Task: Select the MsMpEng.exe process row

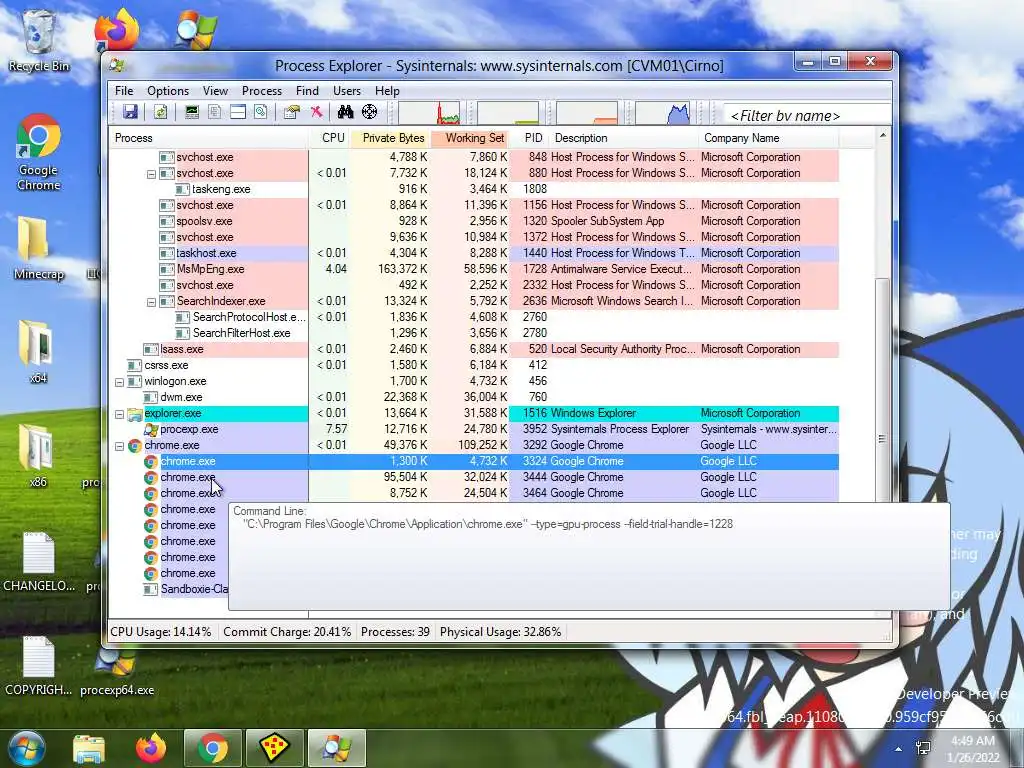Action: 474,269
